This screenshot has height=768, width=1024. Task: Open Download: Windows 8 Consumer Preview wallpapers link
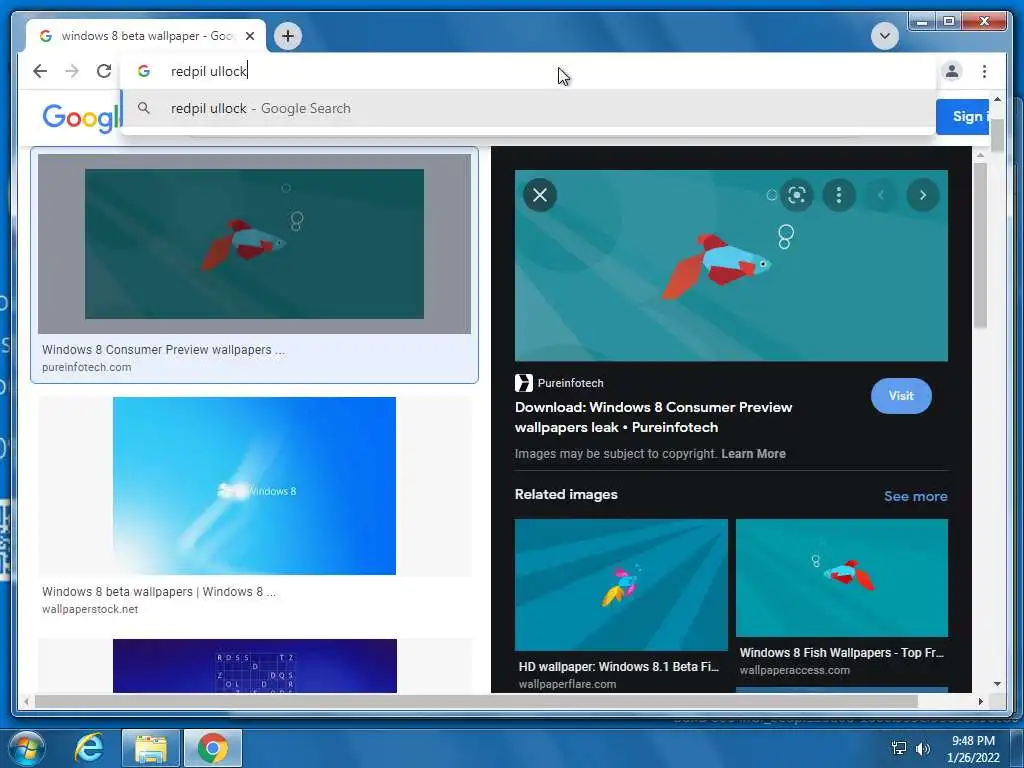click(x=653, y=417)
